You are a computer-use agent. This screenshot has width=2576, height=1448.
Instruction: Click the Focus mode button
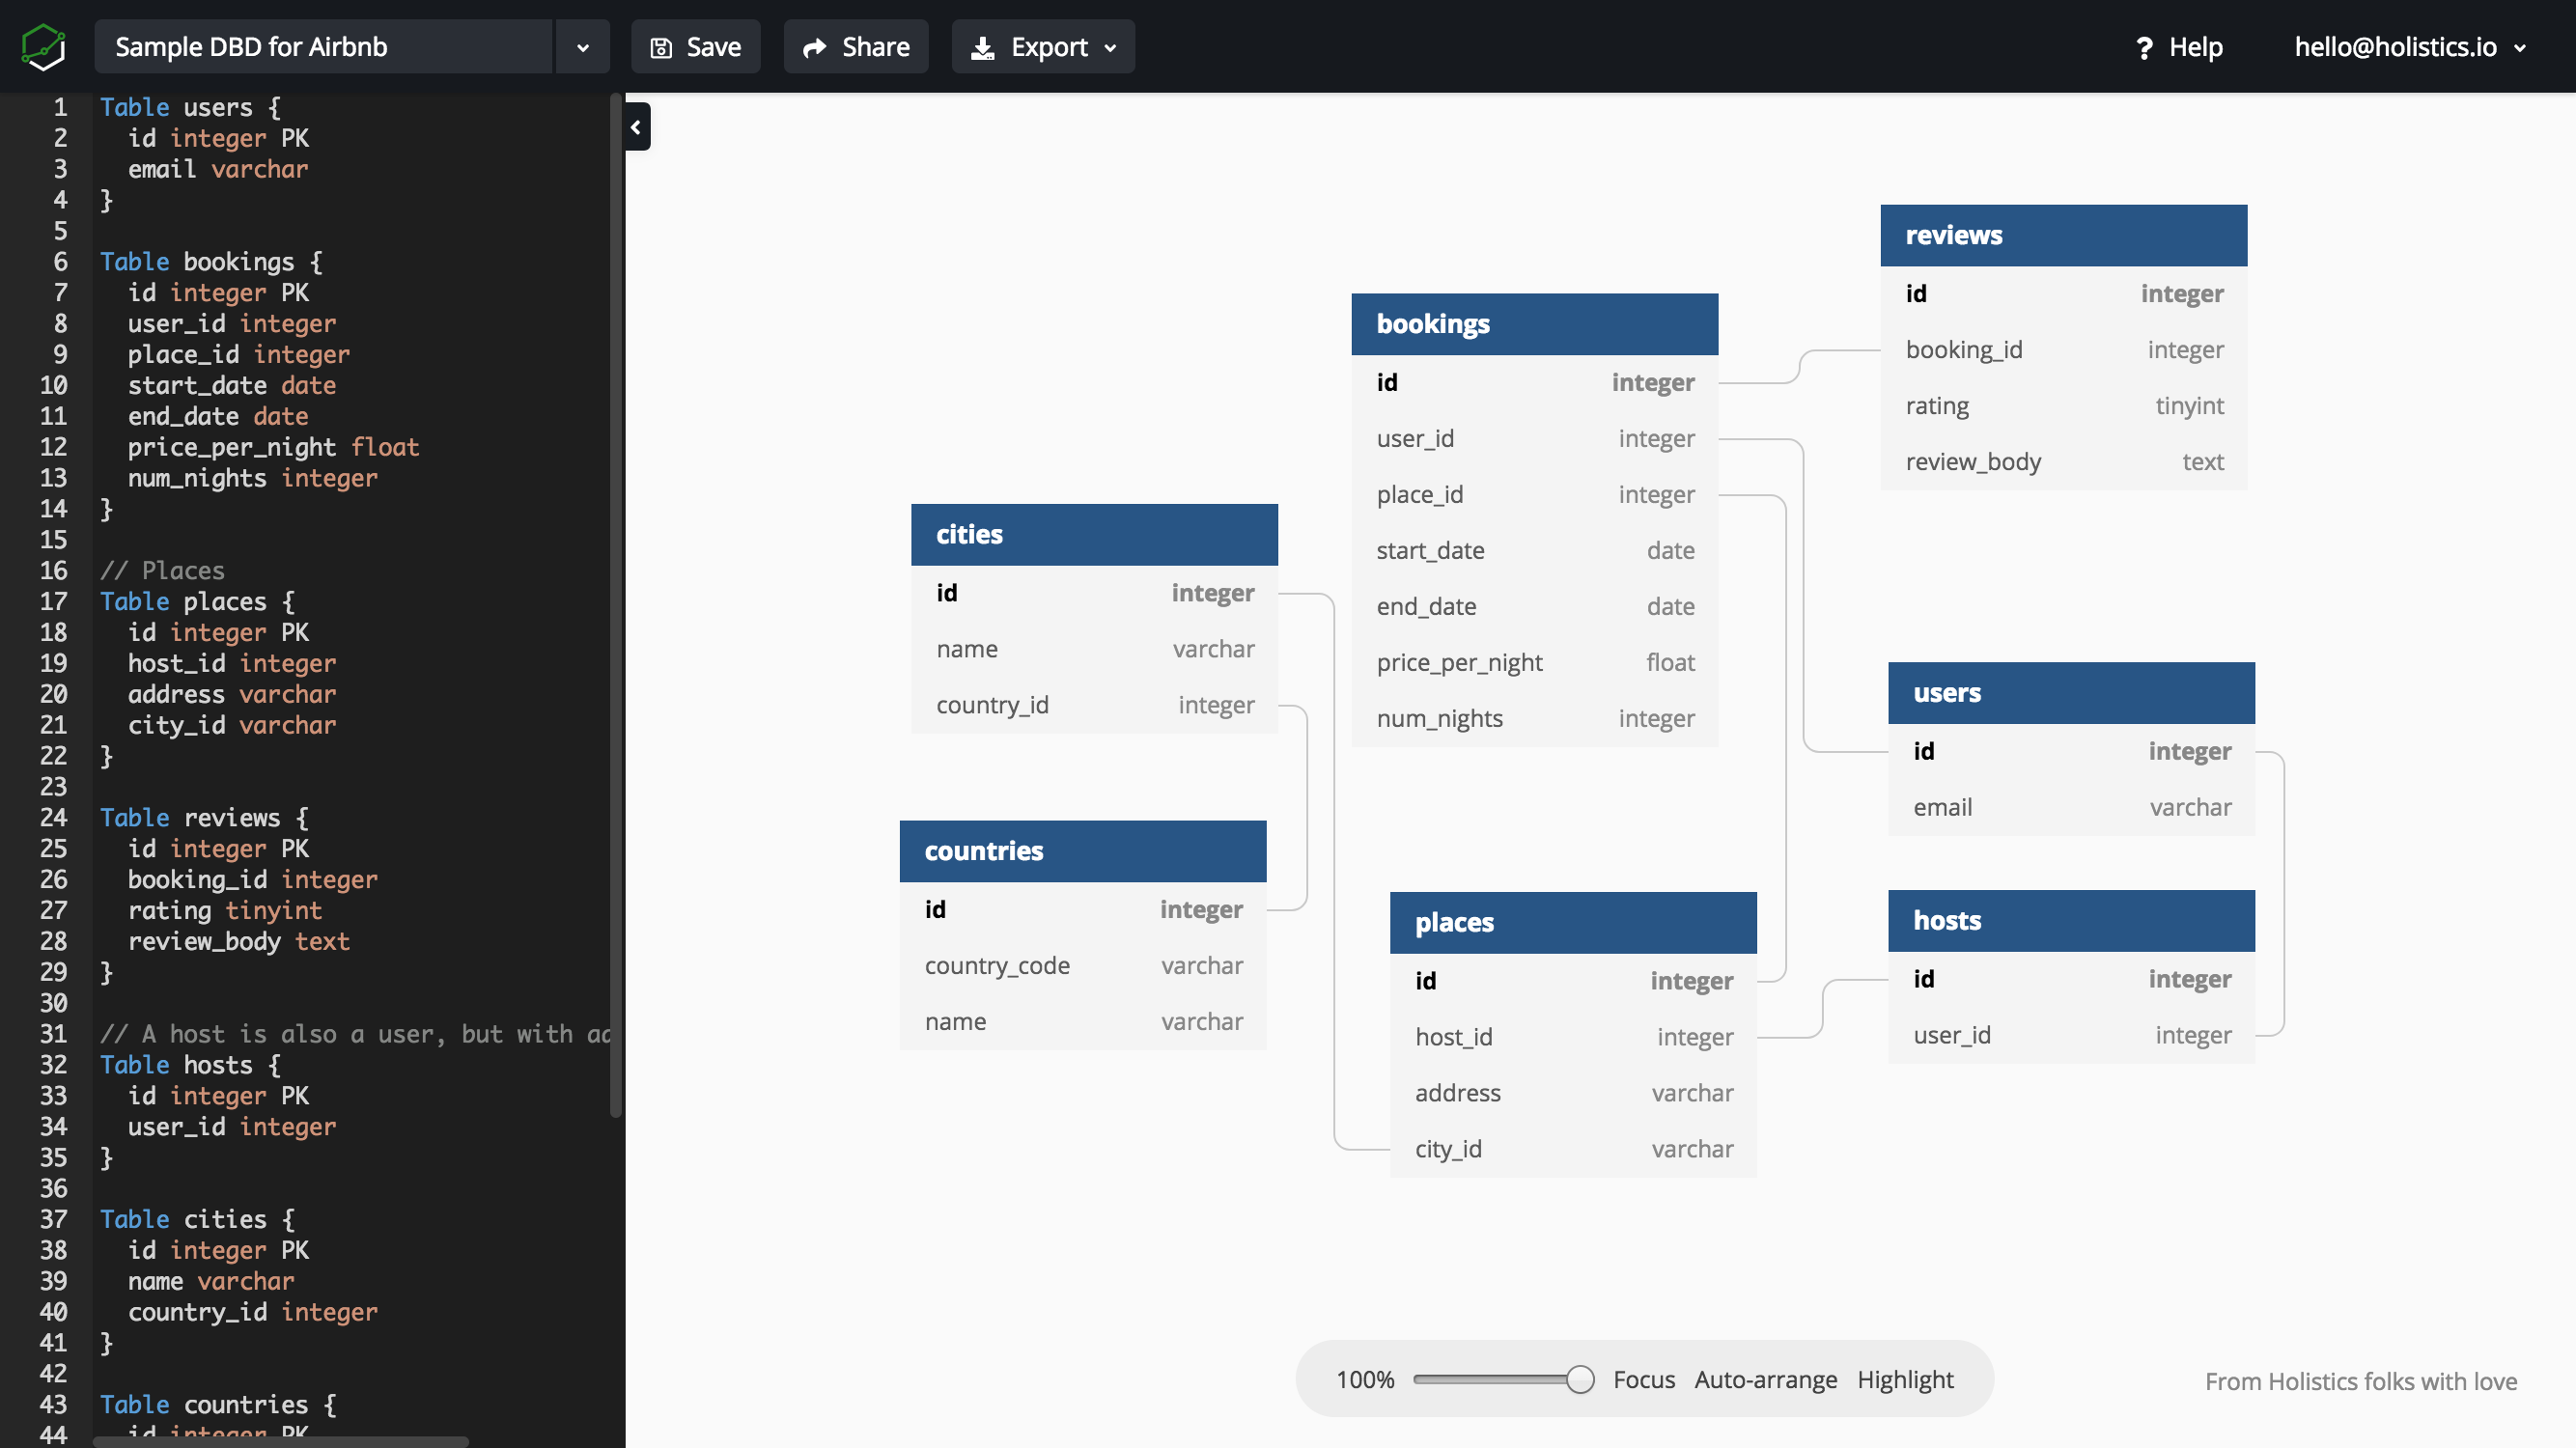(x=1641, y=1379)
